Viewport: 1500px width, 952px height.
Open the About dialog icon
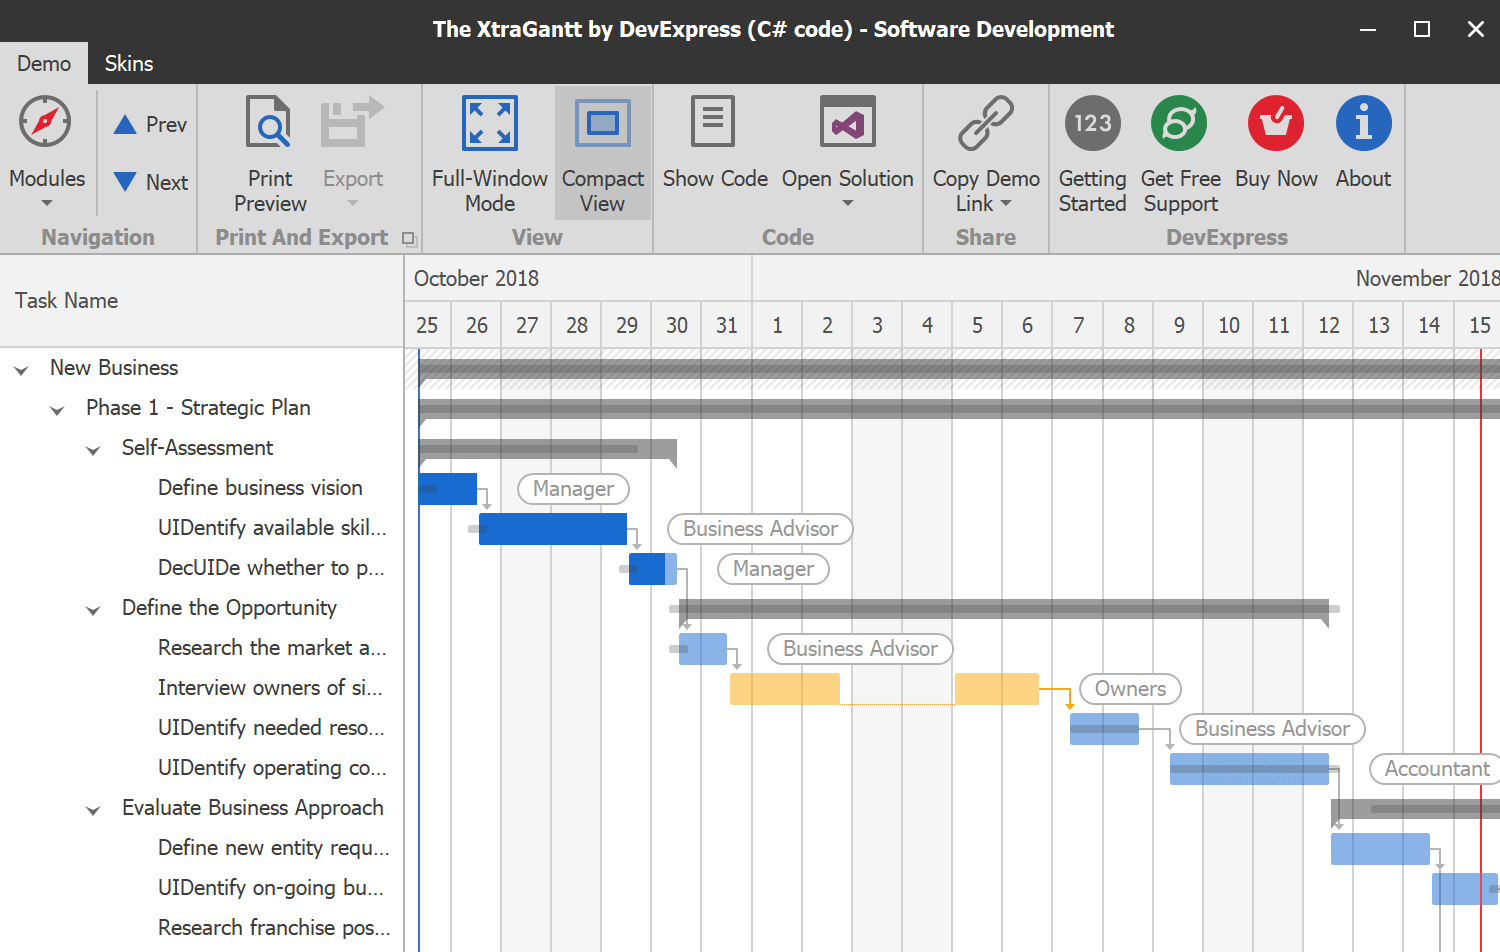[x=1363, y=123]
